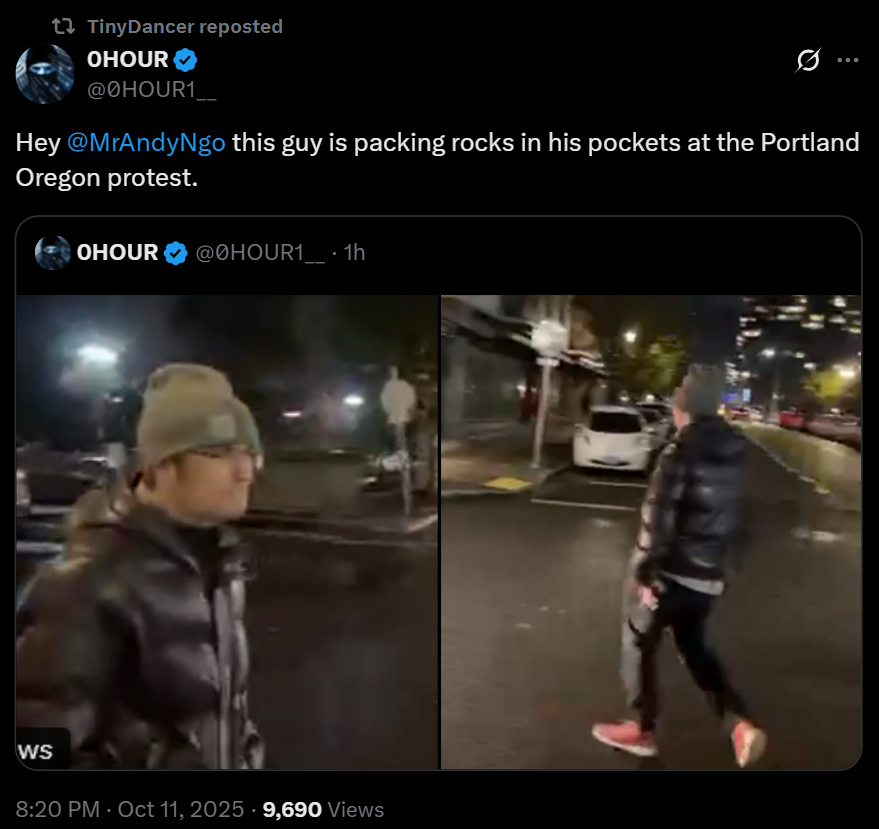
Task: Click the blue verified badge beside 0HOUR
Action: 185,60
